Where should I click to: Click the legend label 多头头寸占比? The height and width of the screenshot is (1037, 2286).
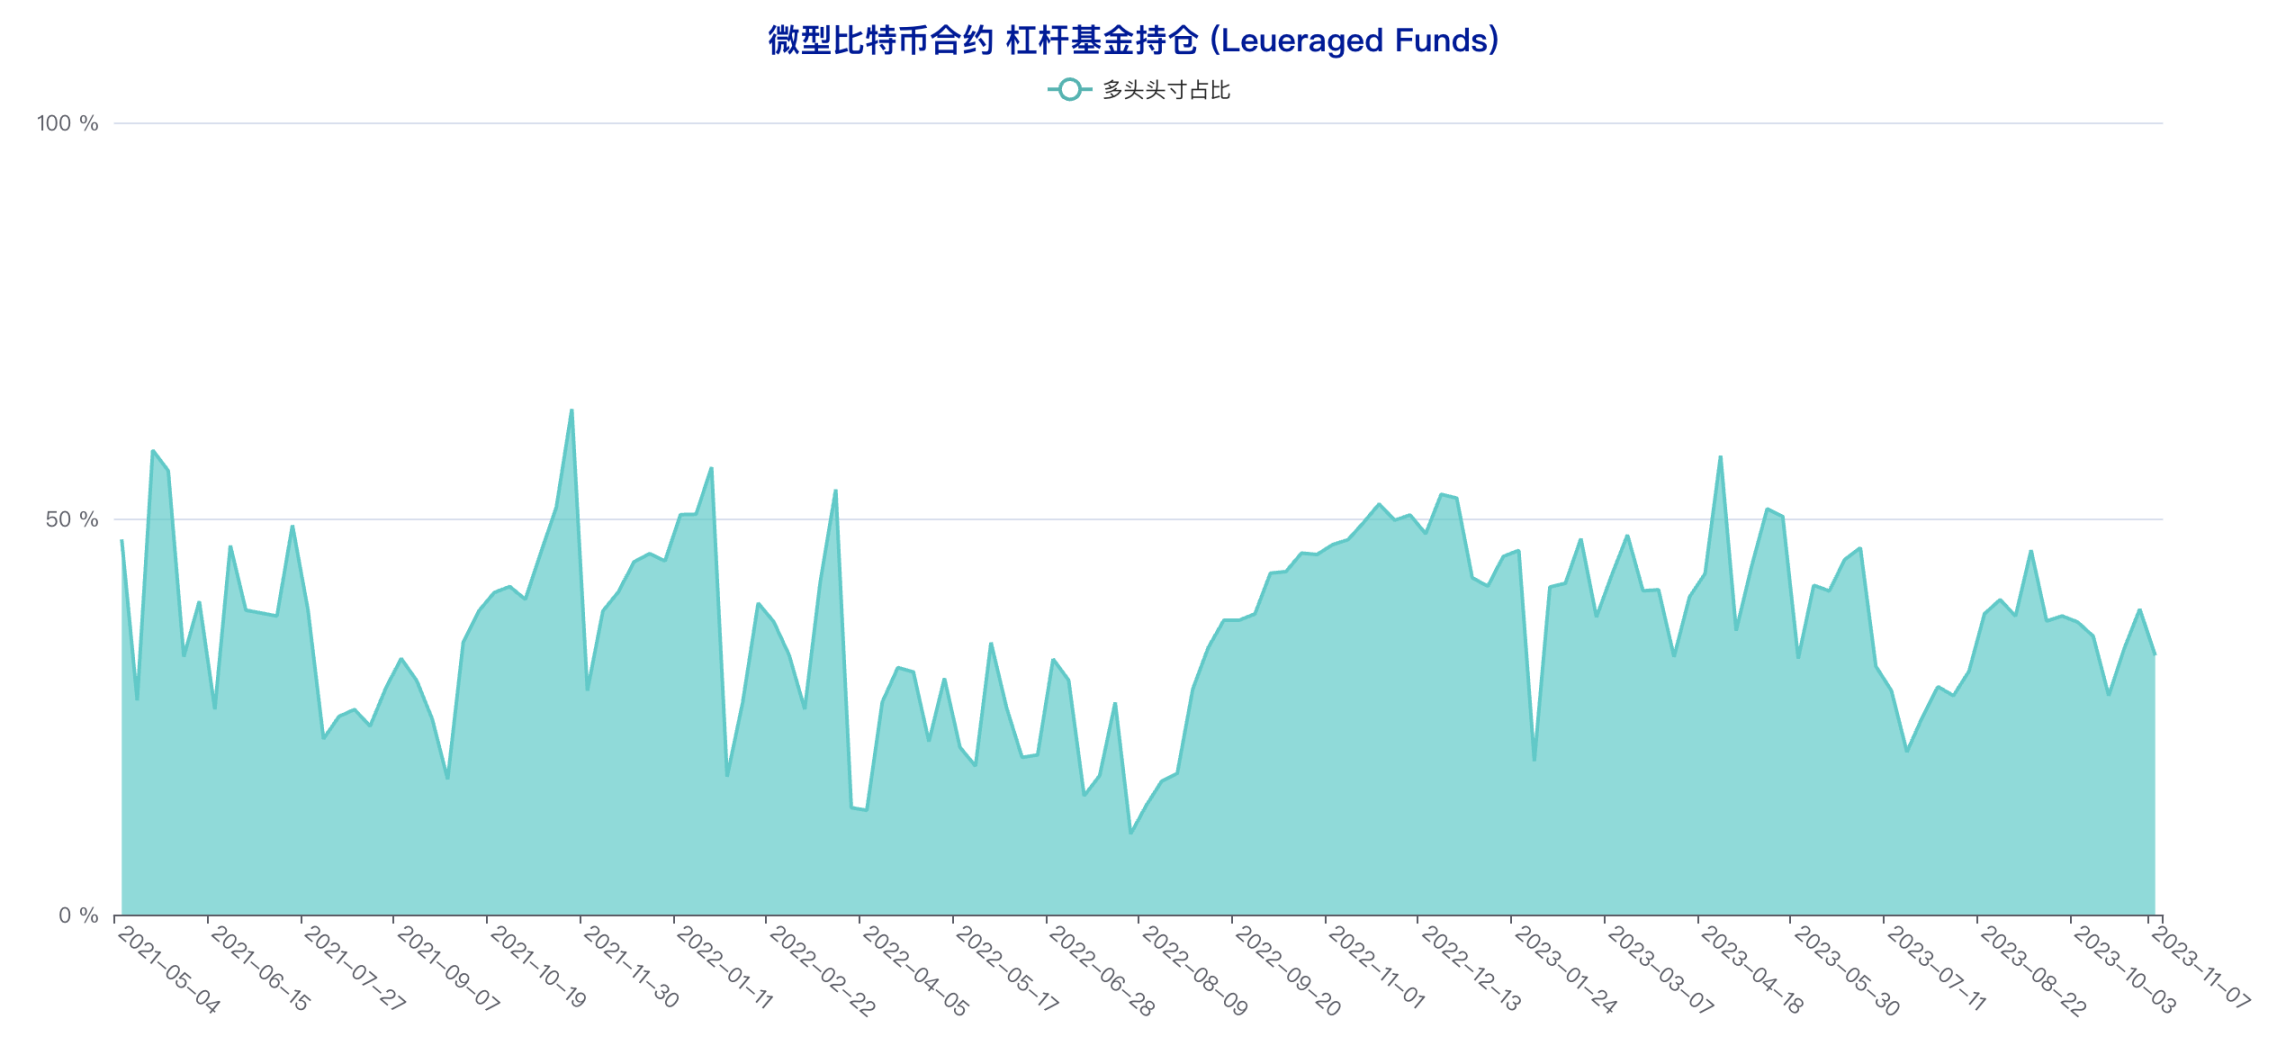(x=1166, y=90)
